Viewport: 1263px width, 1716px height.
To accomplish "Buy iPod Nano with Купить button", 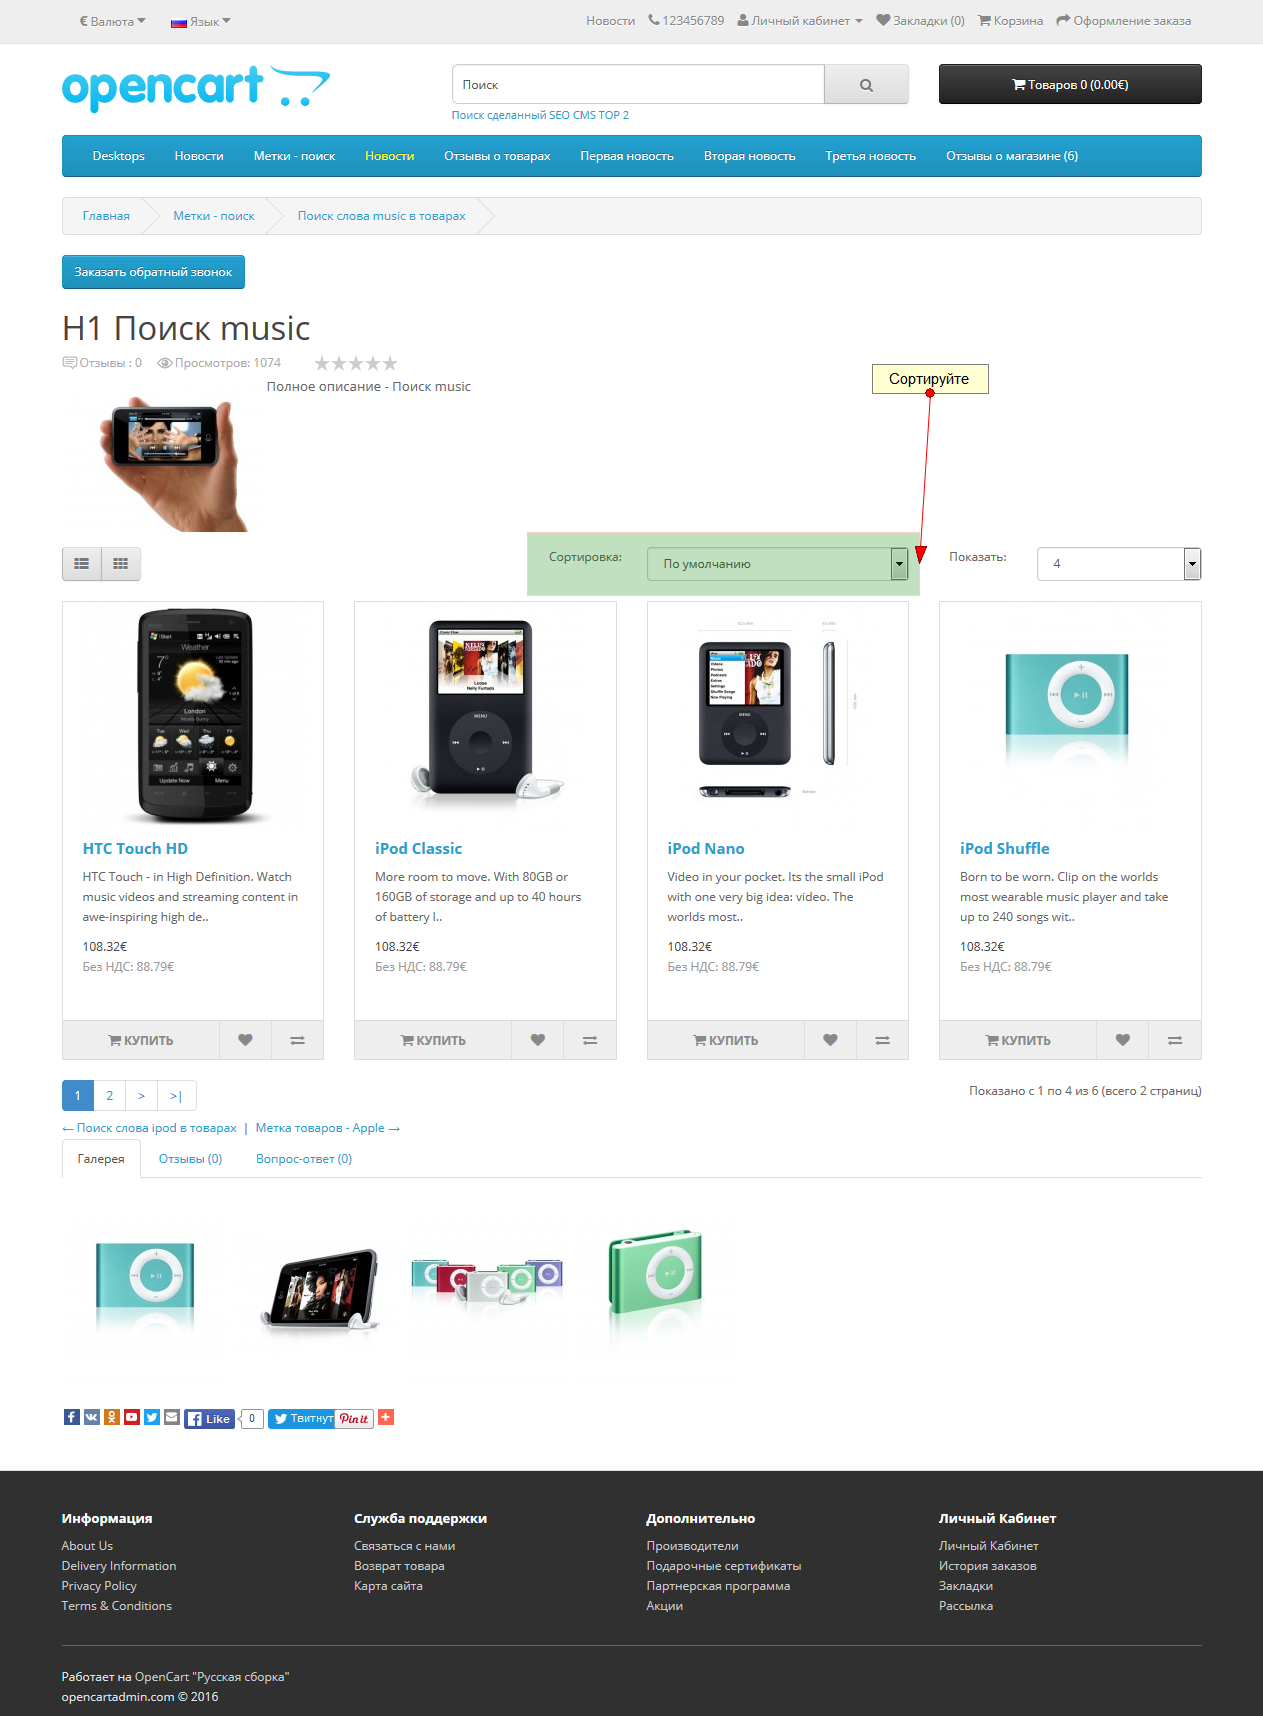I will [x=726, y=1040].
